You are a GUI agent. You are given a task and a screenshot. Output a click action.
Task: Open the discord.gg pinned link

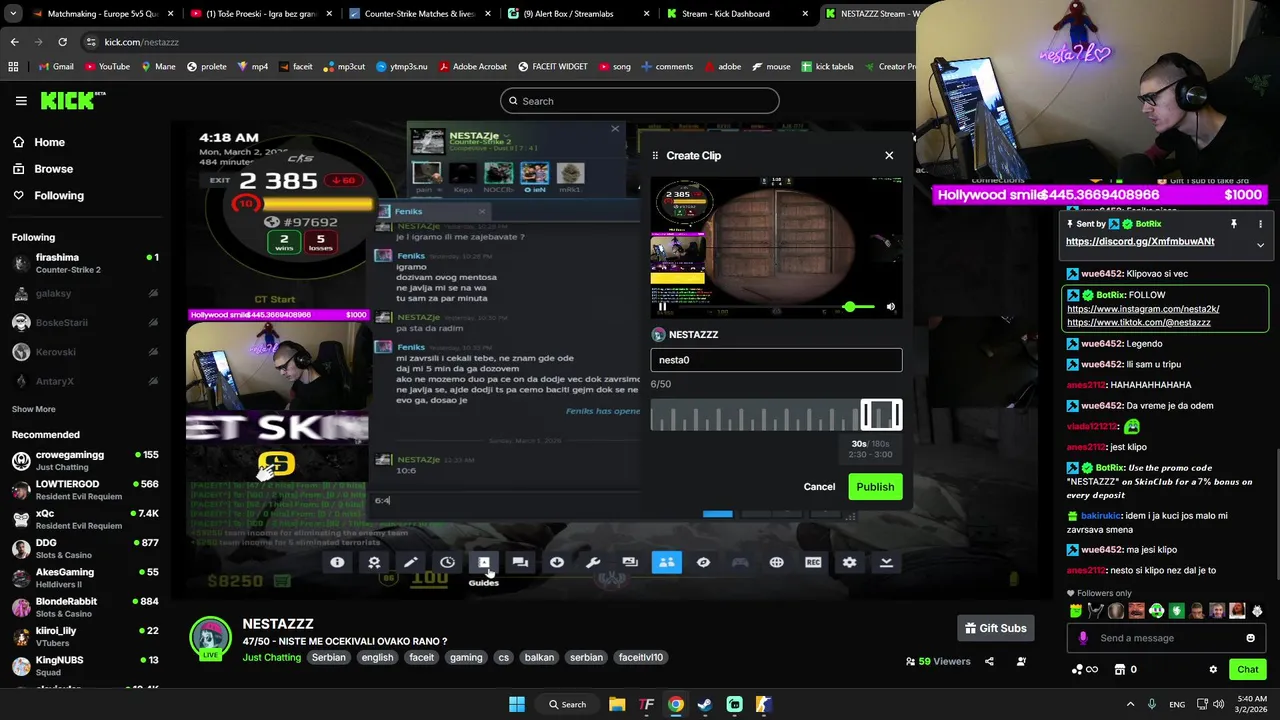[1140, 241]
